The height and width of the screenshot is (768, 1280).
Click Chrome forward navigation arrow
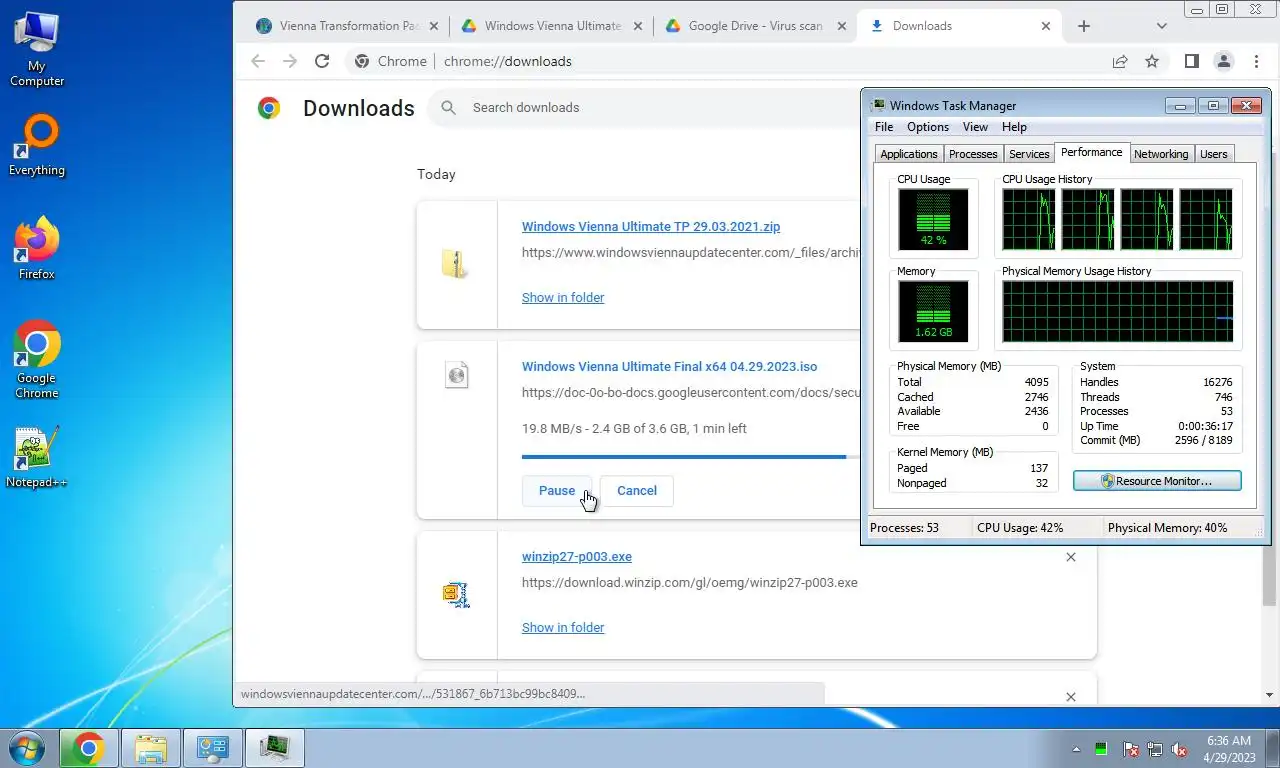(290, 61)
